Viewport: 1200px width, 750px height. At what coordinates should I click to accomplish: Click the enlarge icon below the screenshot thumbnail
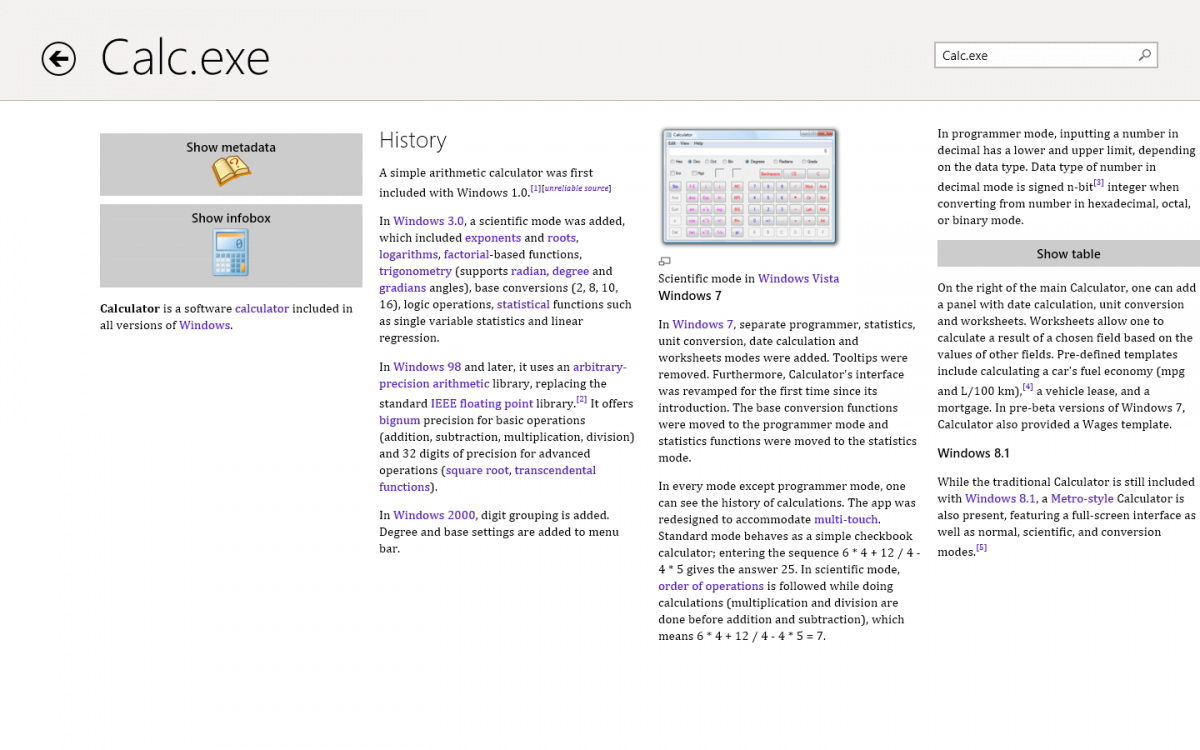665,261
